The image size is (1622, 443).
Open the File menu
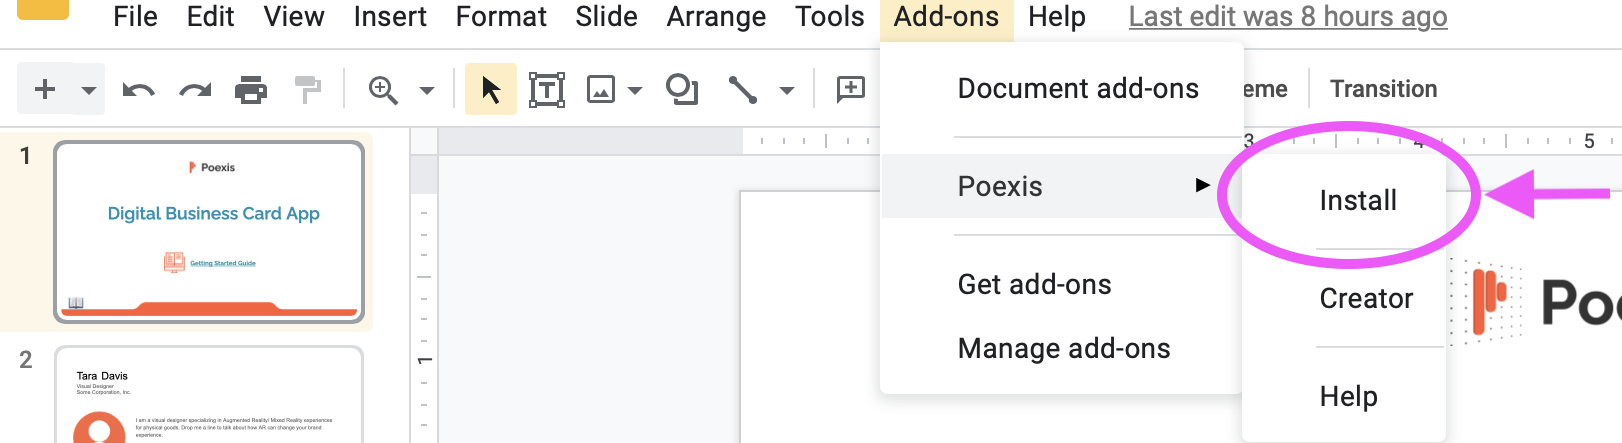135,17
